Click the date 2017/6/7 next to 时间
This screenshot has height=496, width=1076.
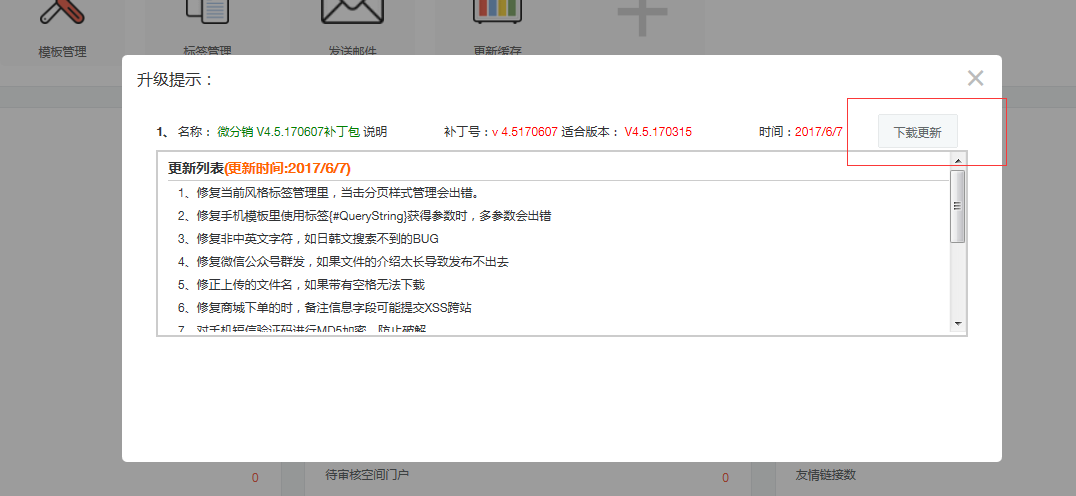point(819,132)
